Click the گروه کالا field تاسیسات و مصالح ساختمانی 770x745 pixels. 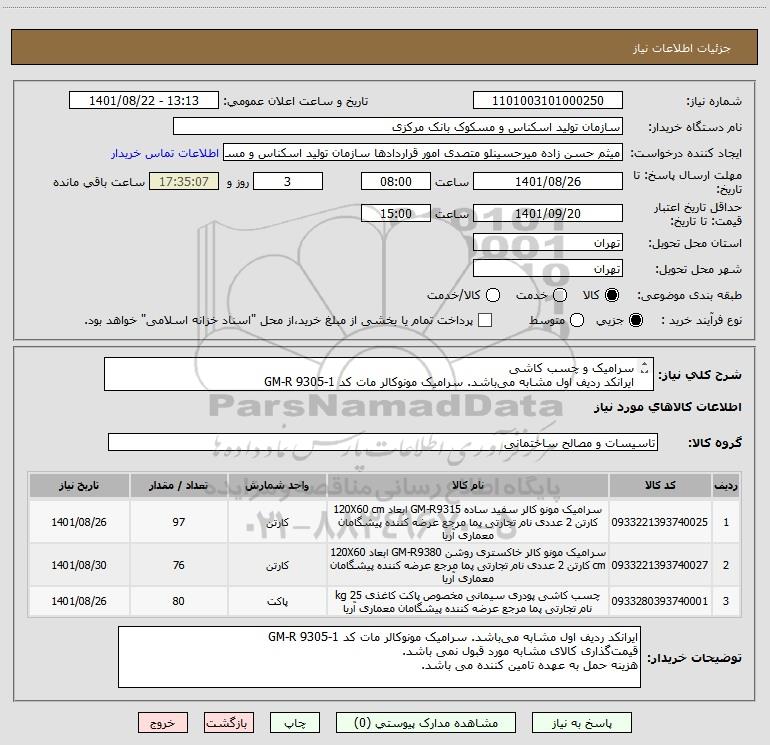[383, 442]
